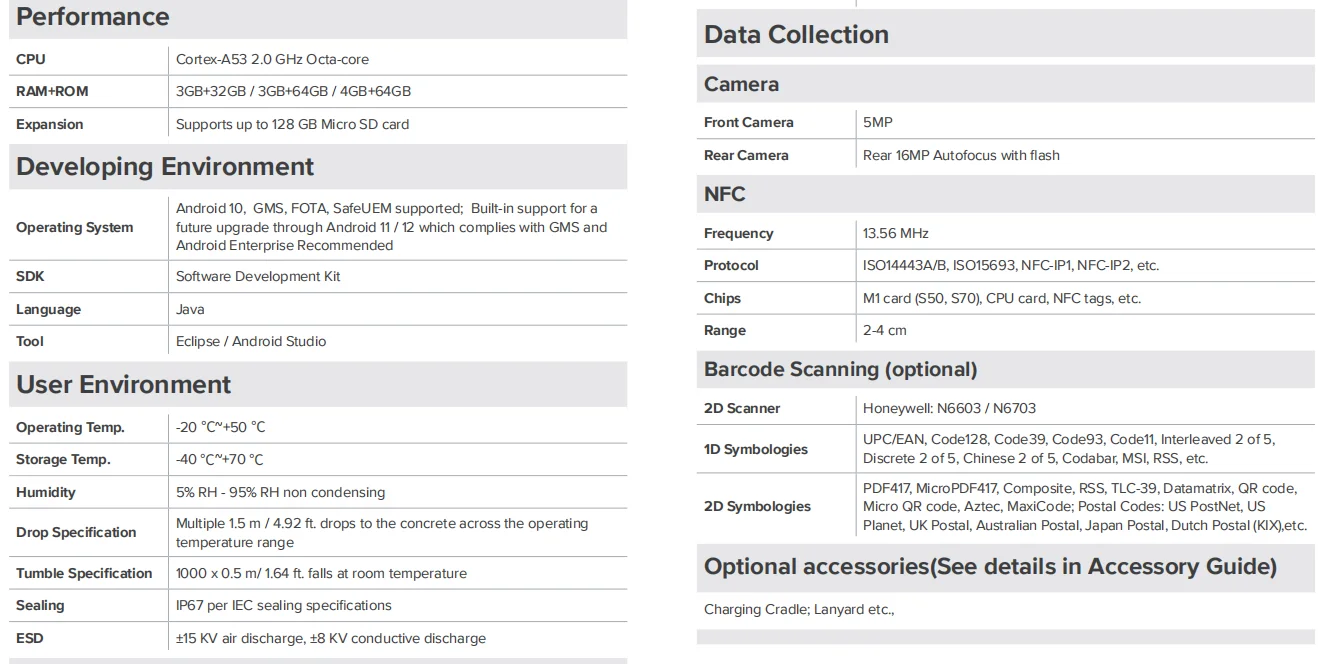Select the Barcode Scanning (optional) header
1318x664 pixels.
point(840,369)
